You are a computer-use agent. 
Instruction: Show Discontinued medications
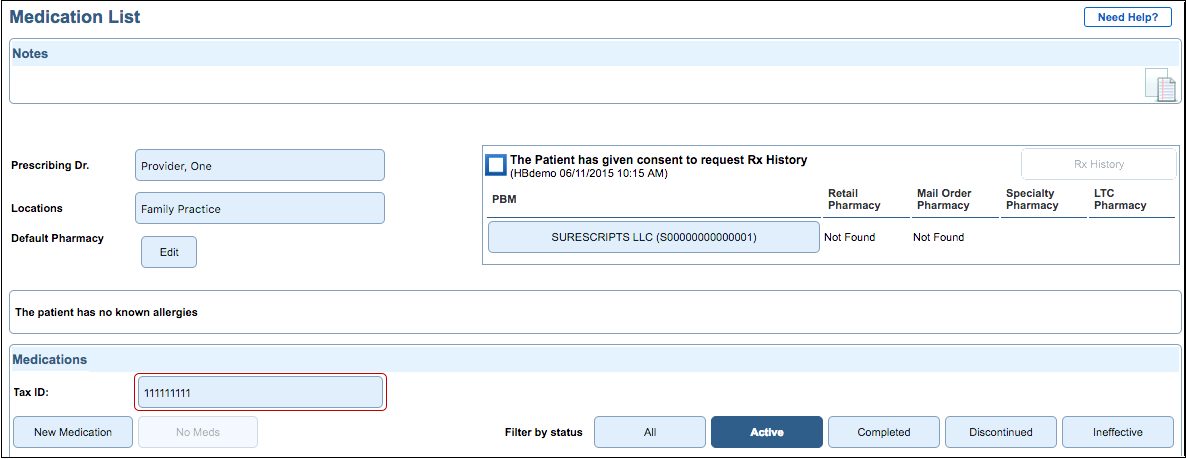[x=1000, y=432]
